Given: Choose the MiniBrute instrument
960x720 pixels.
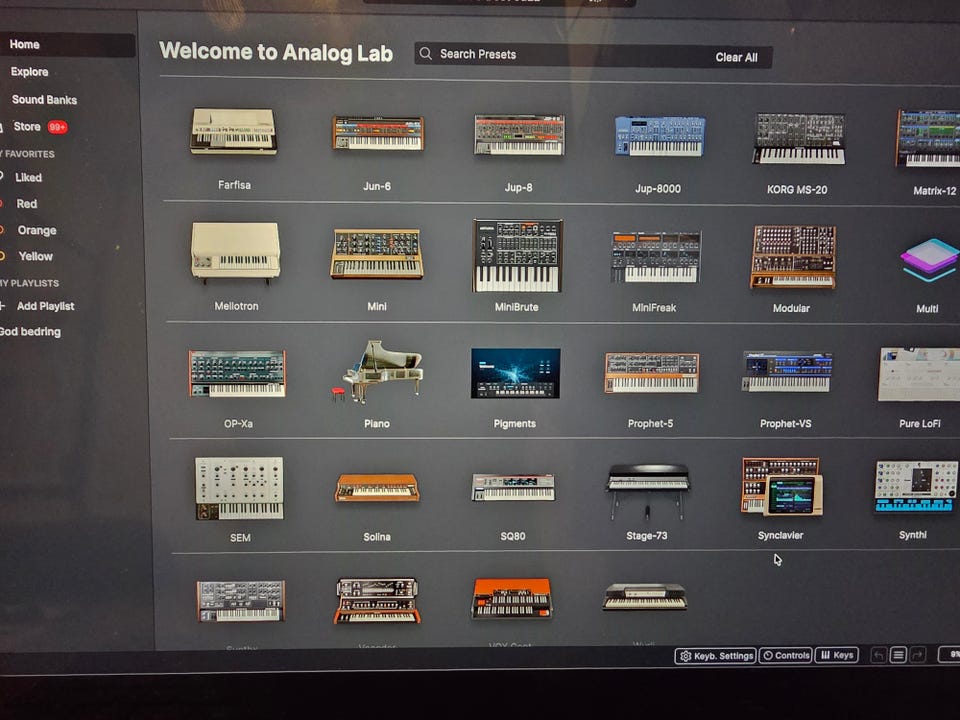Looking at the screenshot, I should pos(517,255).
